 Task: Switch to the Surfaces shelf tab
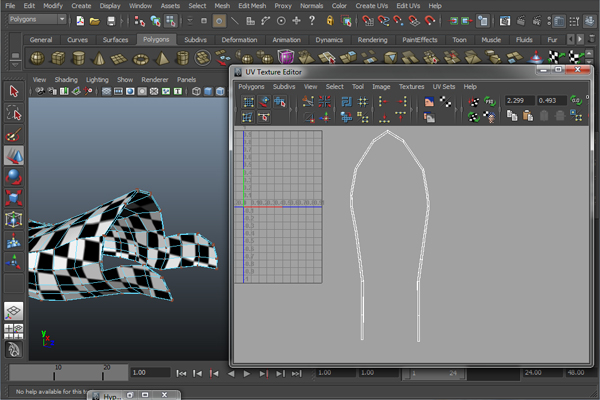115,40
